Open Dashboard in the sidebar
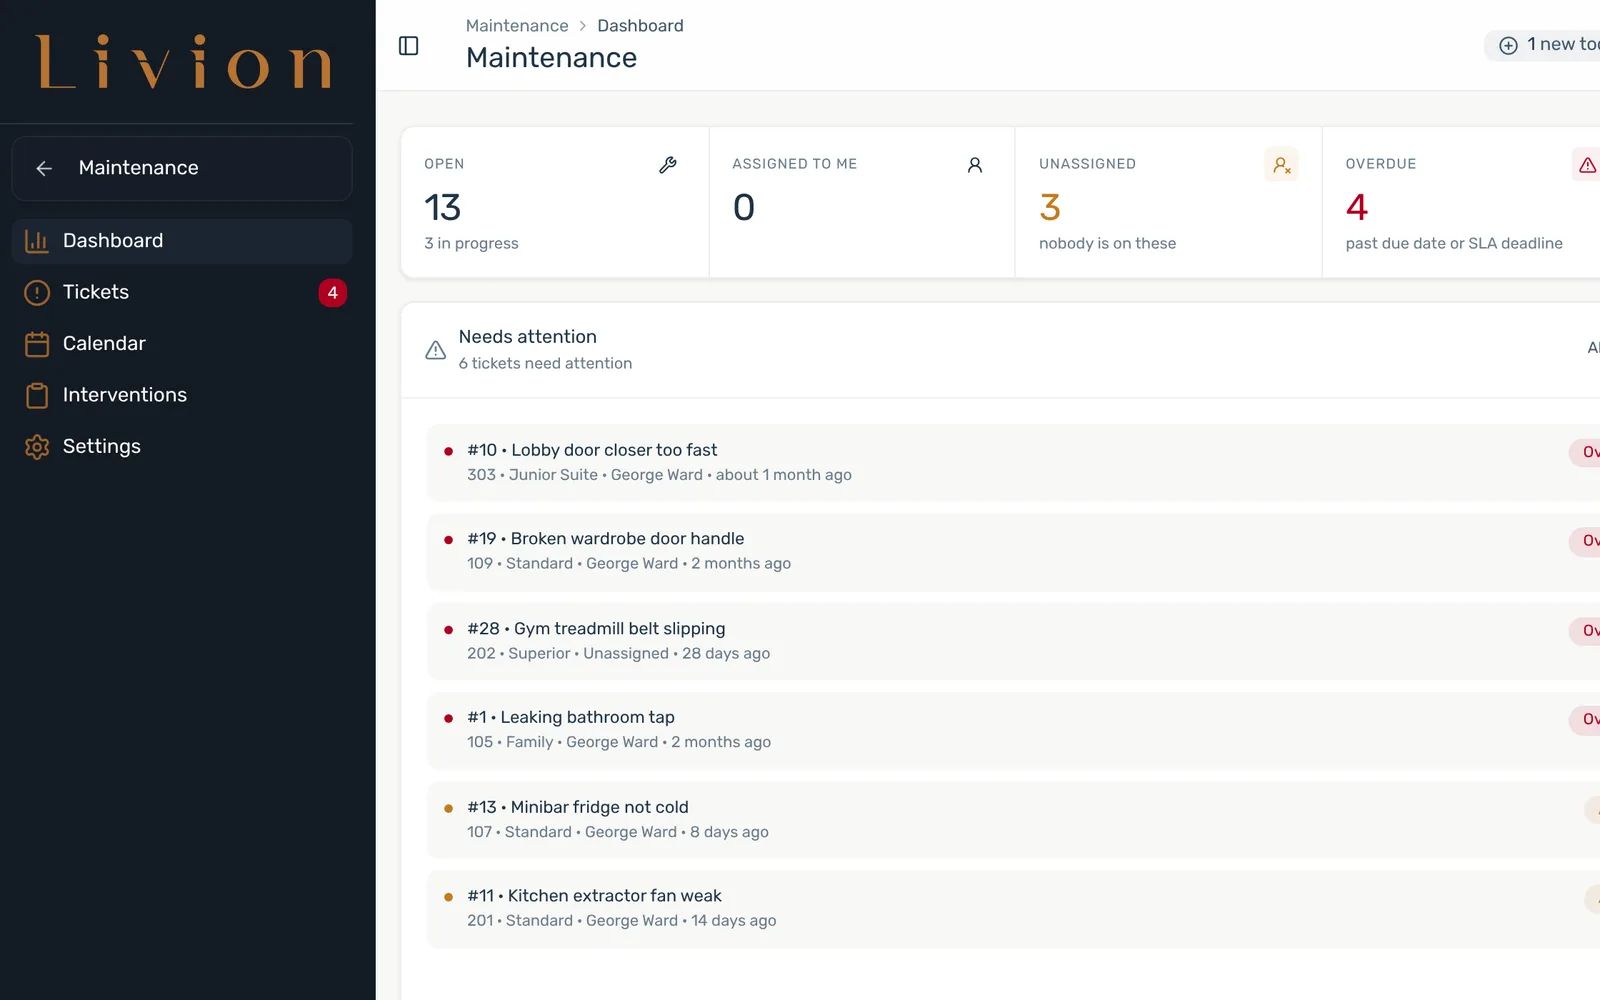The height and width of the screenshot is (1000, 1600). coord(182,241)
